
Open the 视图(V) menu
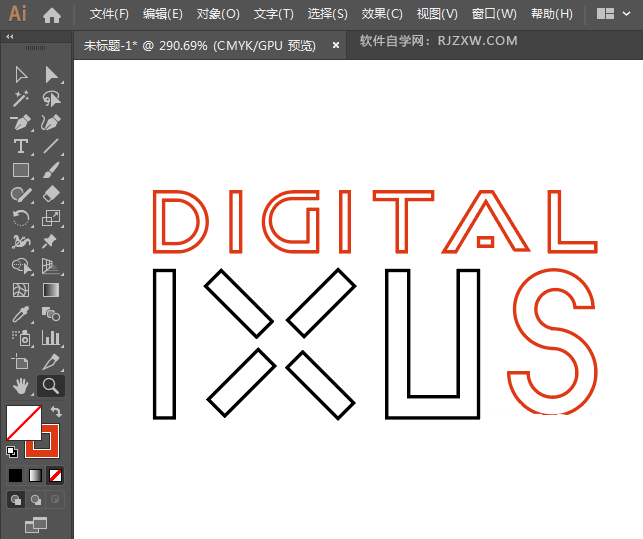coord(437,14)
